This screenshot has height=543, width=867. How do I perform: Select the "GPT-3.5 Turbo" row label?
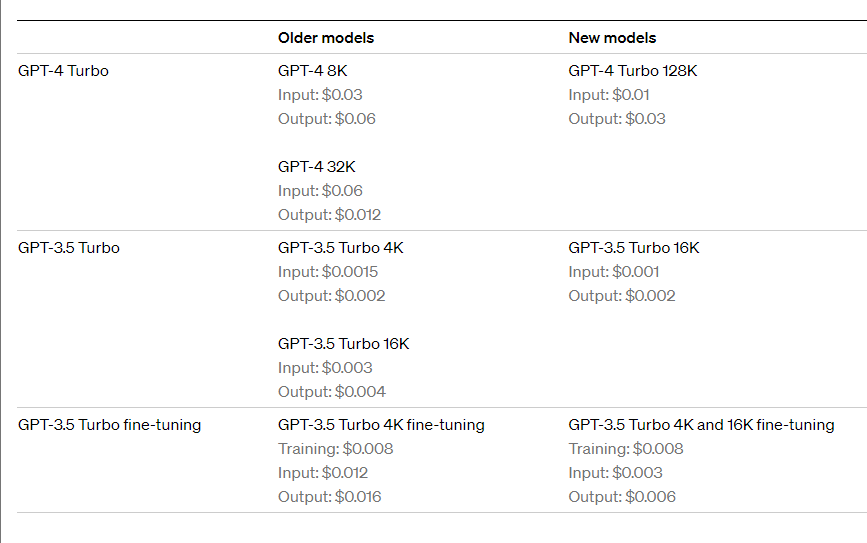68,248
